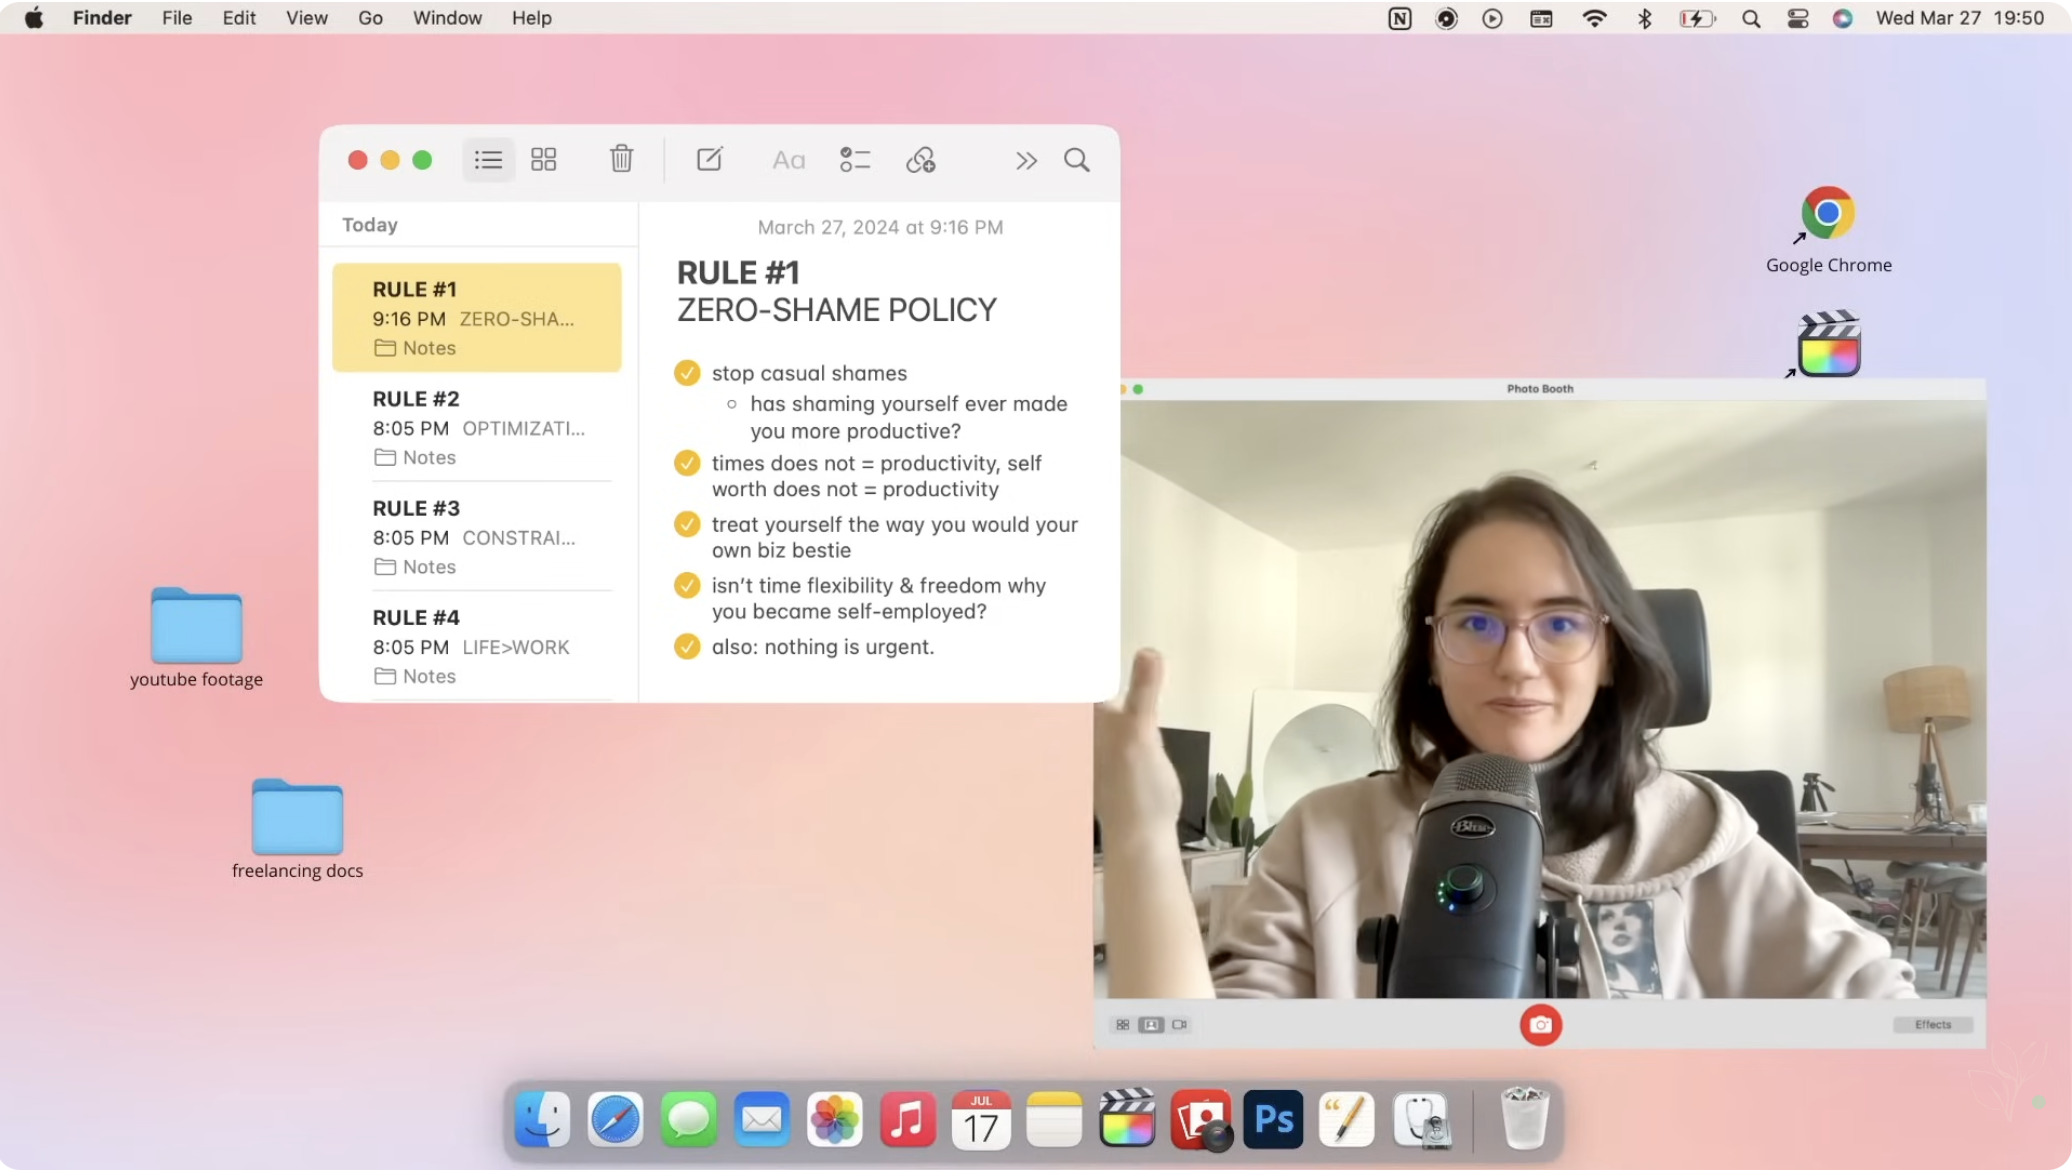Click the Notion icon in menu bar
This screenshot has width=2072, height=1172.
[1399, 18]
